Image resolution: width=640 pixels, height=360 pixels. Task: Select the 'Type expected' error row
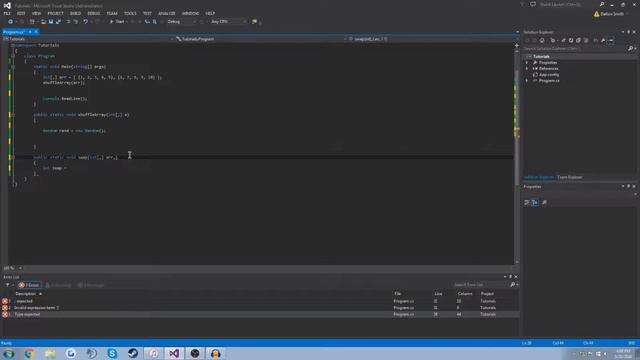(260, 314)
